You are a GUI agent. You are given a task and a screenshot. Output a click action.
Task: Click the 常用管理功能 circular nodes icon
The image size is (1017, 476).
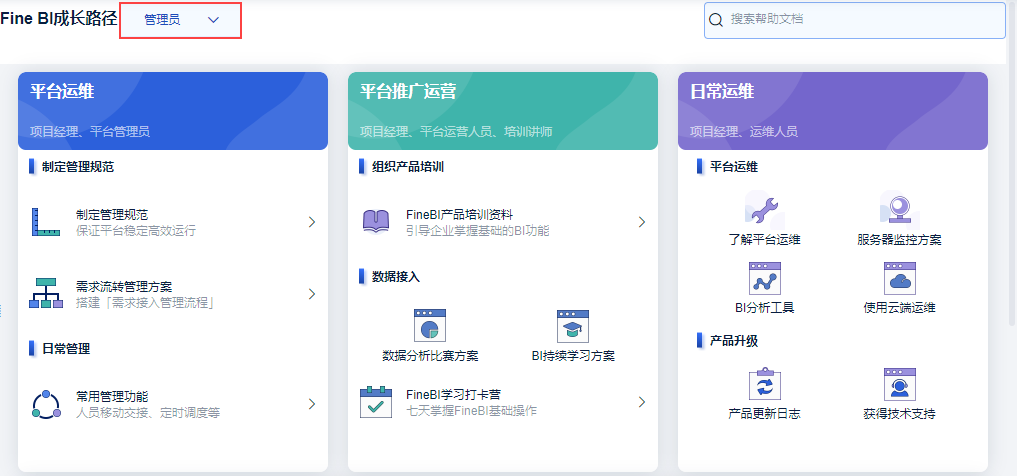click(46, 403)
